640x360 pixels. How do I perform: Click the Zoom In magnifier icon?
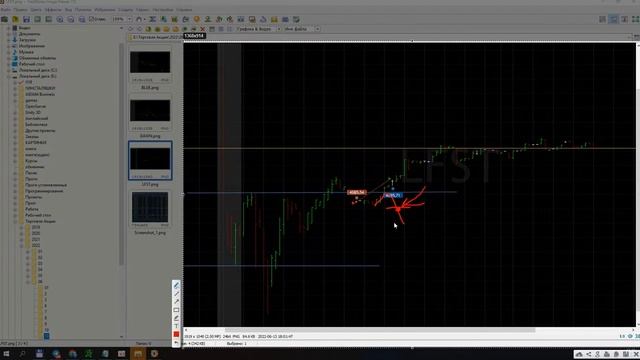point(60,19)
